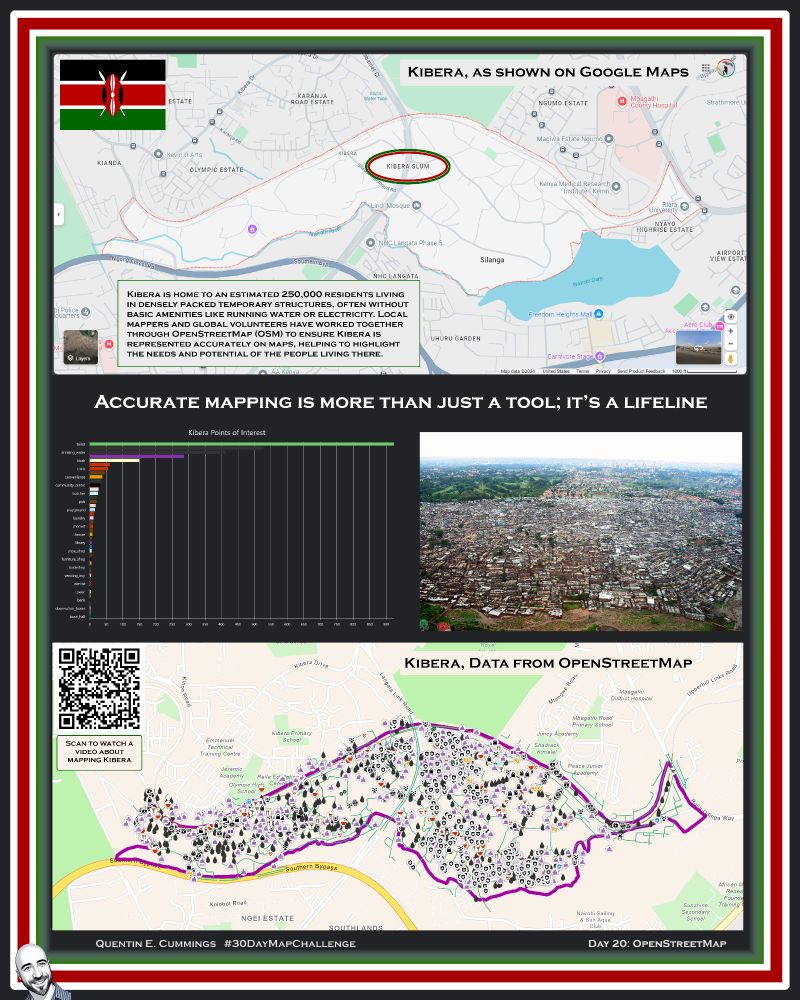Click Send Product Feedback link
This screenshot has width=800, height=1000.
[641, 371]
